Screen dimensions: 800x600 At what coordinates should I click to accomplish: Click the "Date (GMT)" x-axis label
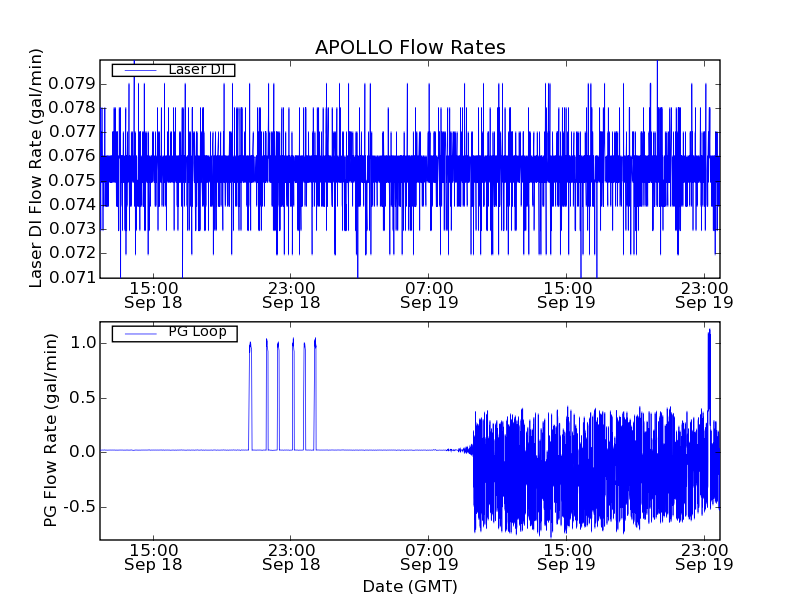tap(410, 586)
